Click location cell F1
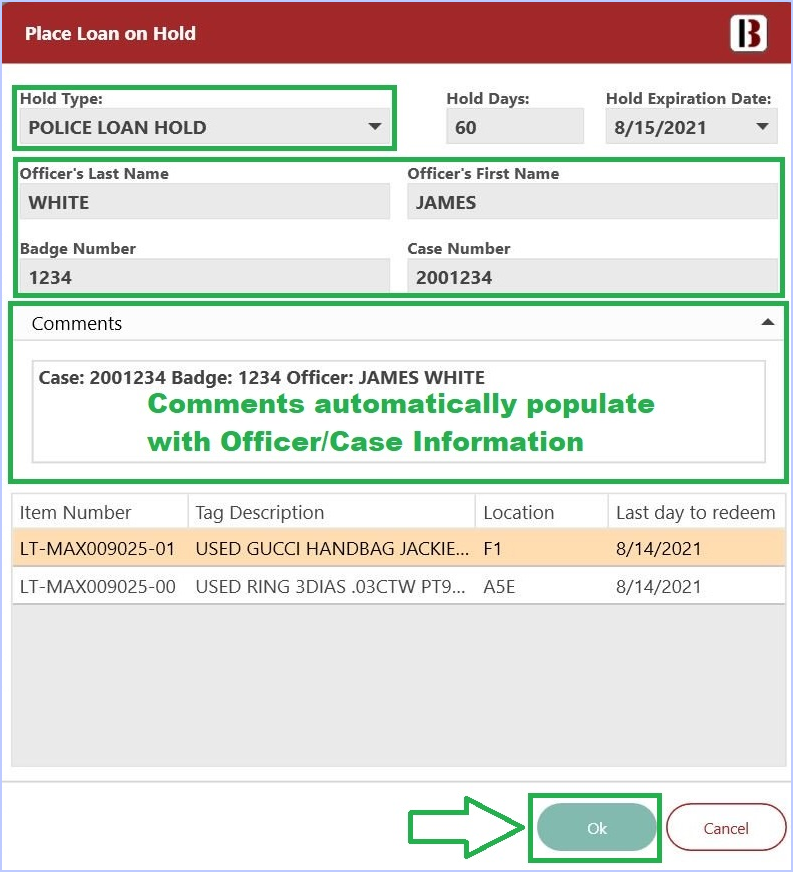This screenshot has width=793, height=872. coord(493,548)
